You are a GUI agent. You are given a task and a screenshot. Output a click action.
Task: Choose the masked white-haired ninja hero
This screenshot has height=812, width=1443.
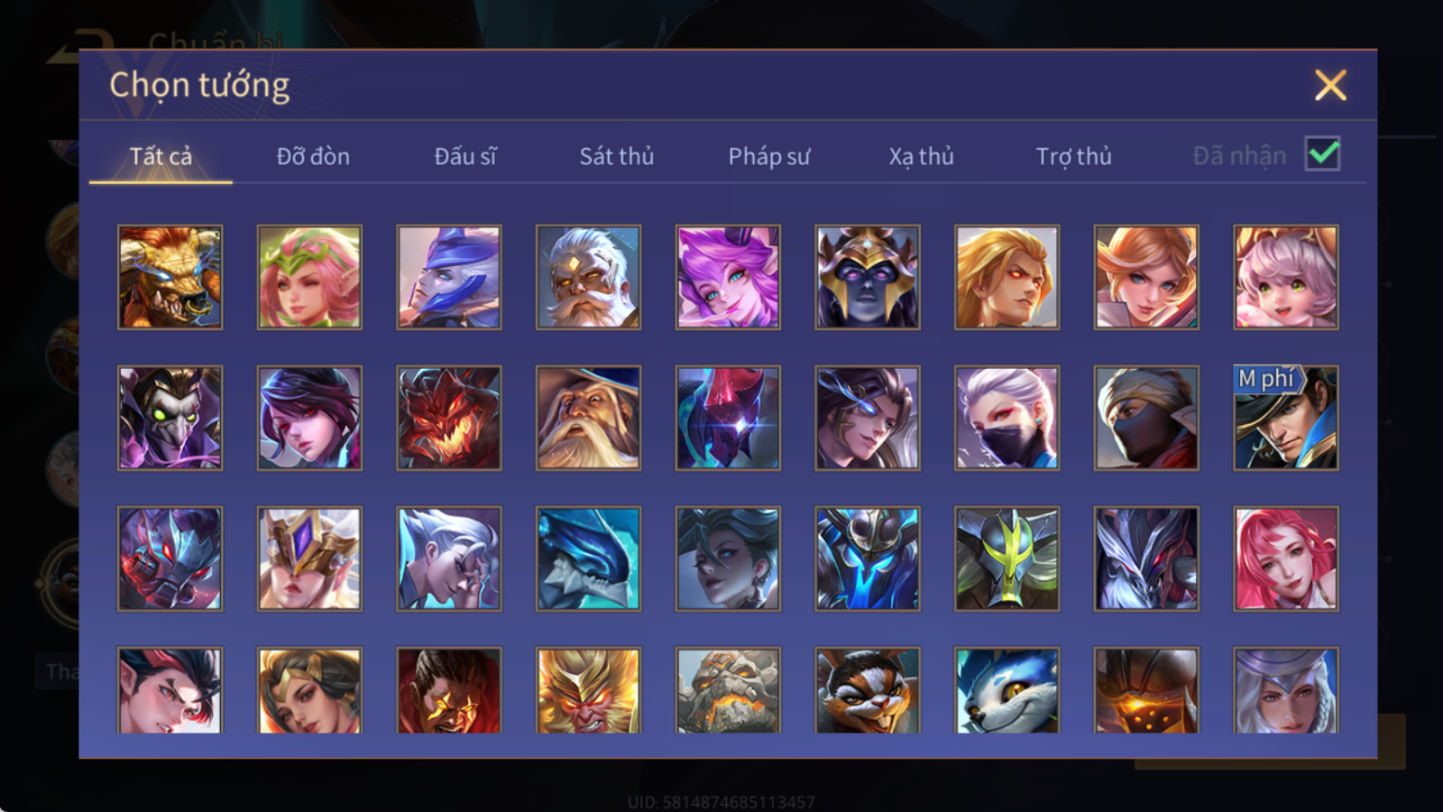pos(1007,418)
